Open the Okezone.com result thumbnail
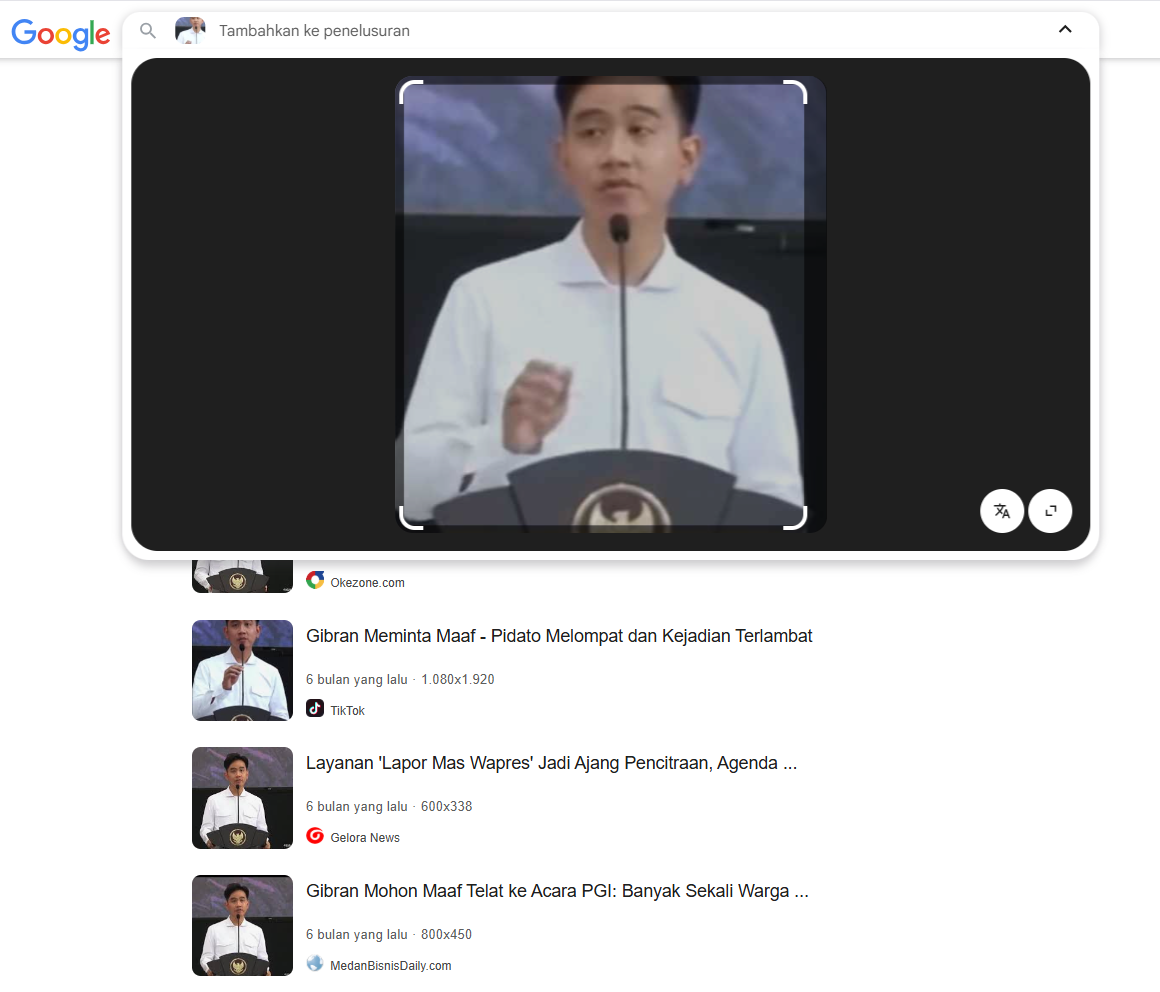 tap(243, 576)
